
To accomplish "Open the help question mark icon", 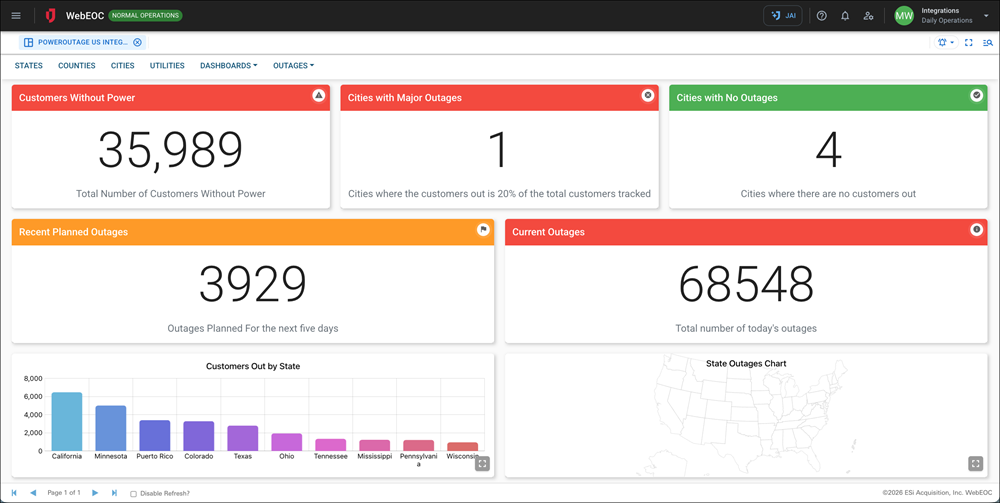I will pyautogui.click(x=821, y=16).
